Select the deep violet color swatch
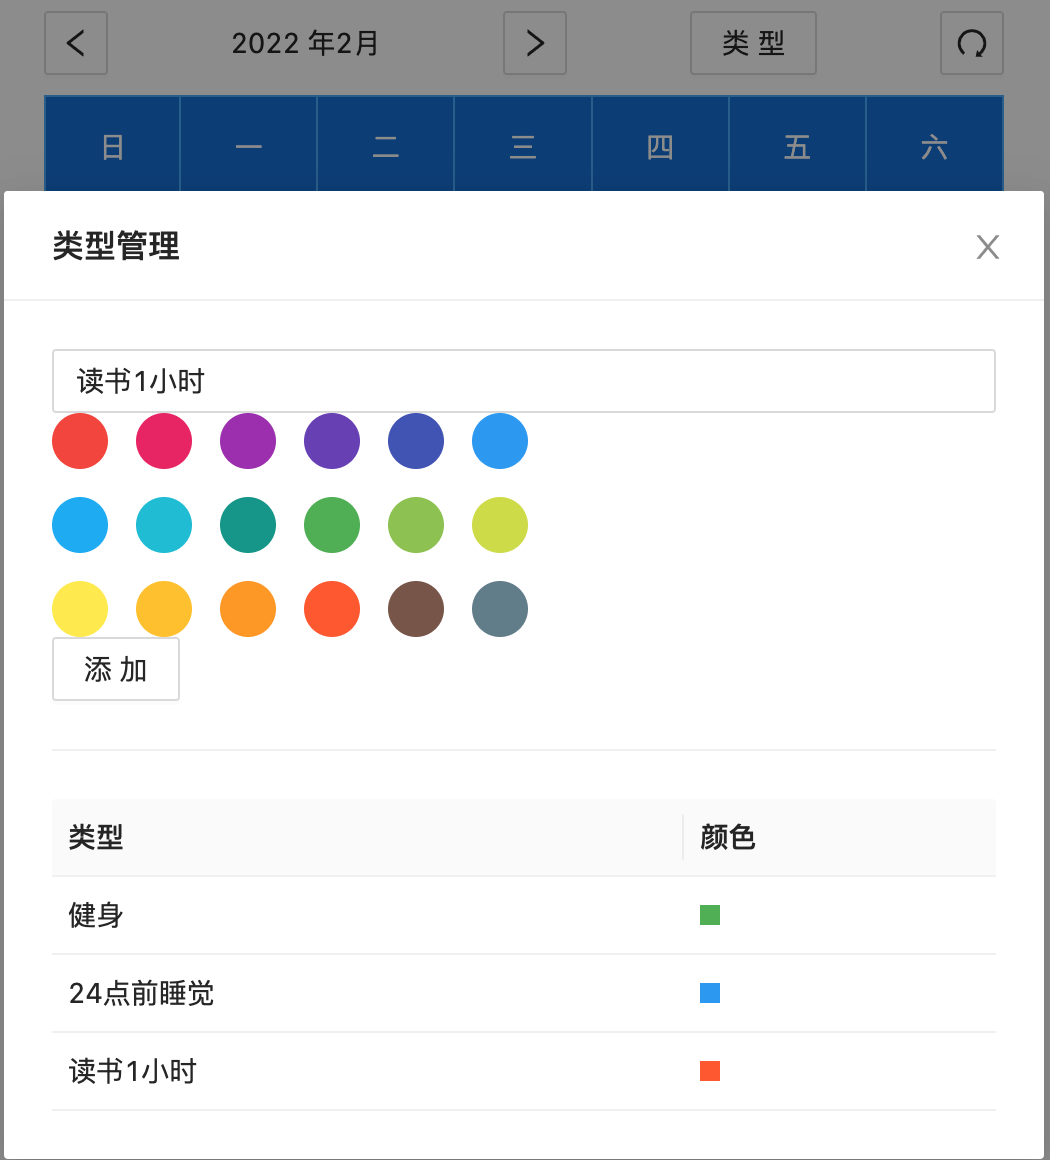This screenshot has width=1050, height=1160. pos(332,441)
